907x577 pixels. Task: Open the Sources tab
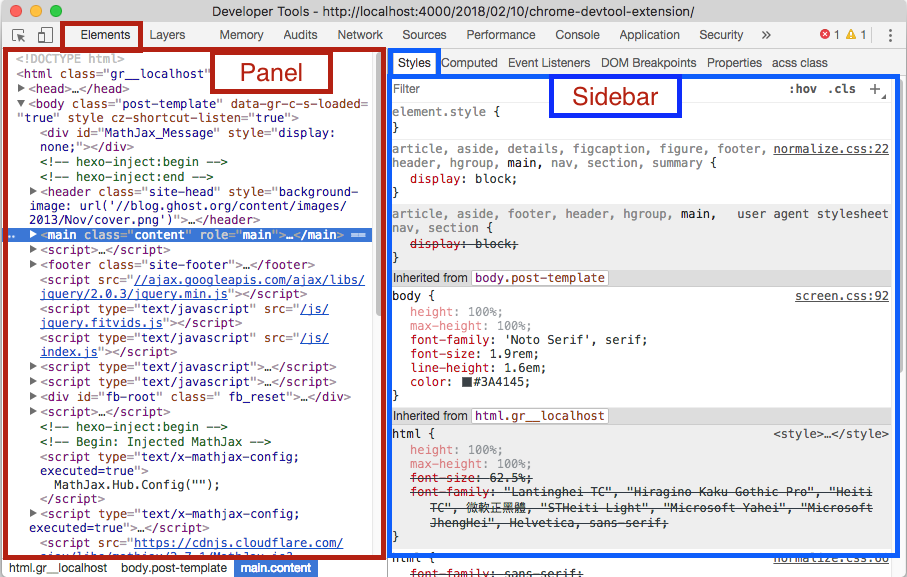[x=424, y=35]
